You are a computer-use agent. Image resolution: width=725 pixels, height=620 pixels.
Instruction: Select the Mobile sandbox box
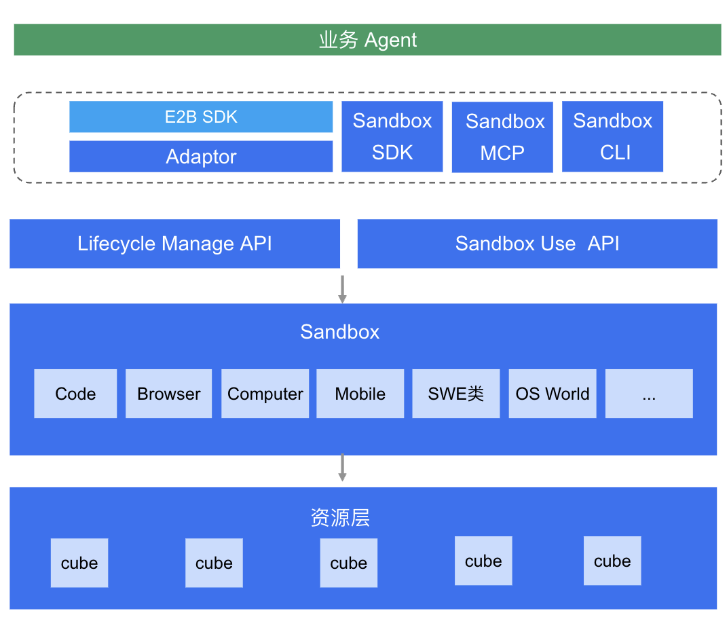tap(360, 394)
